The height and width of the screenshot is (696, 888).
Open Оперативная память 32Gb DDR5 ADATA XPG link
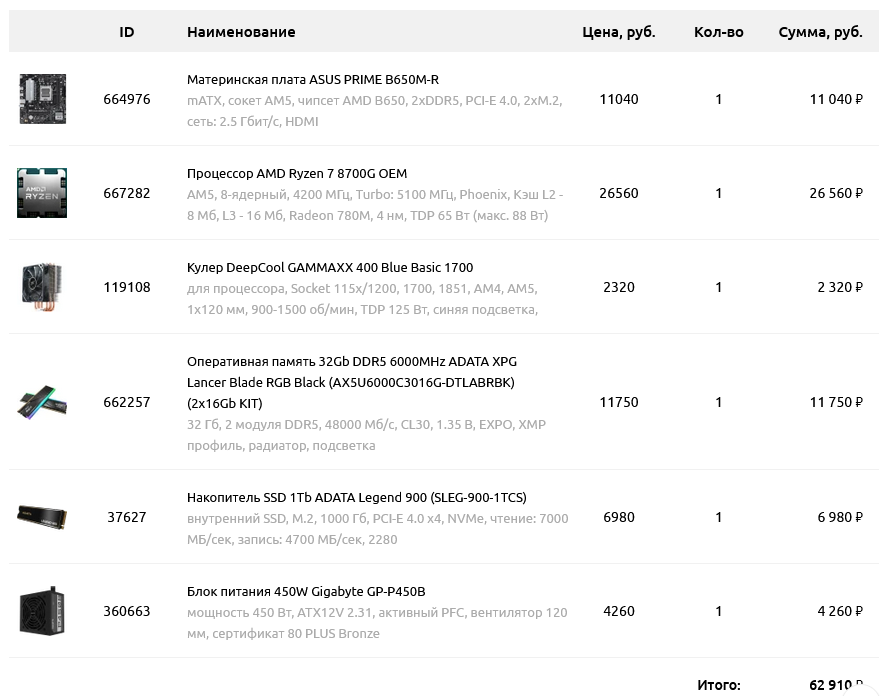(352, 382)
